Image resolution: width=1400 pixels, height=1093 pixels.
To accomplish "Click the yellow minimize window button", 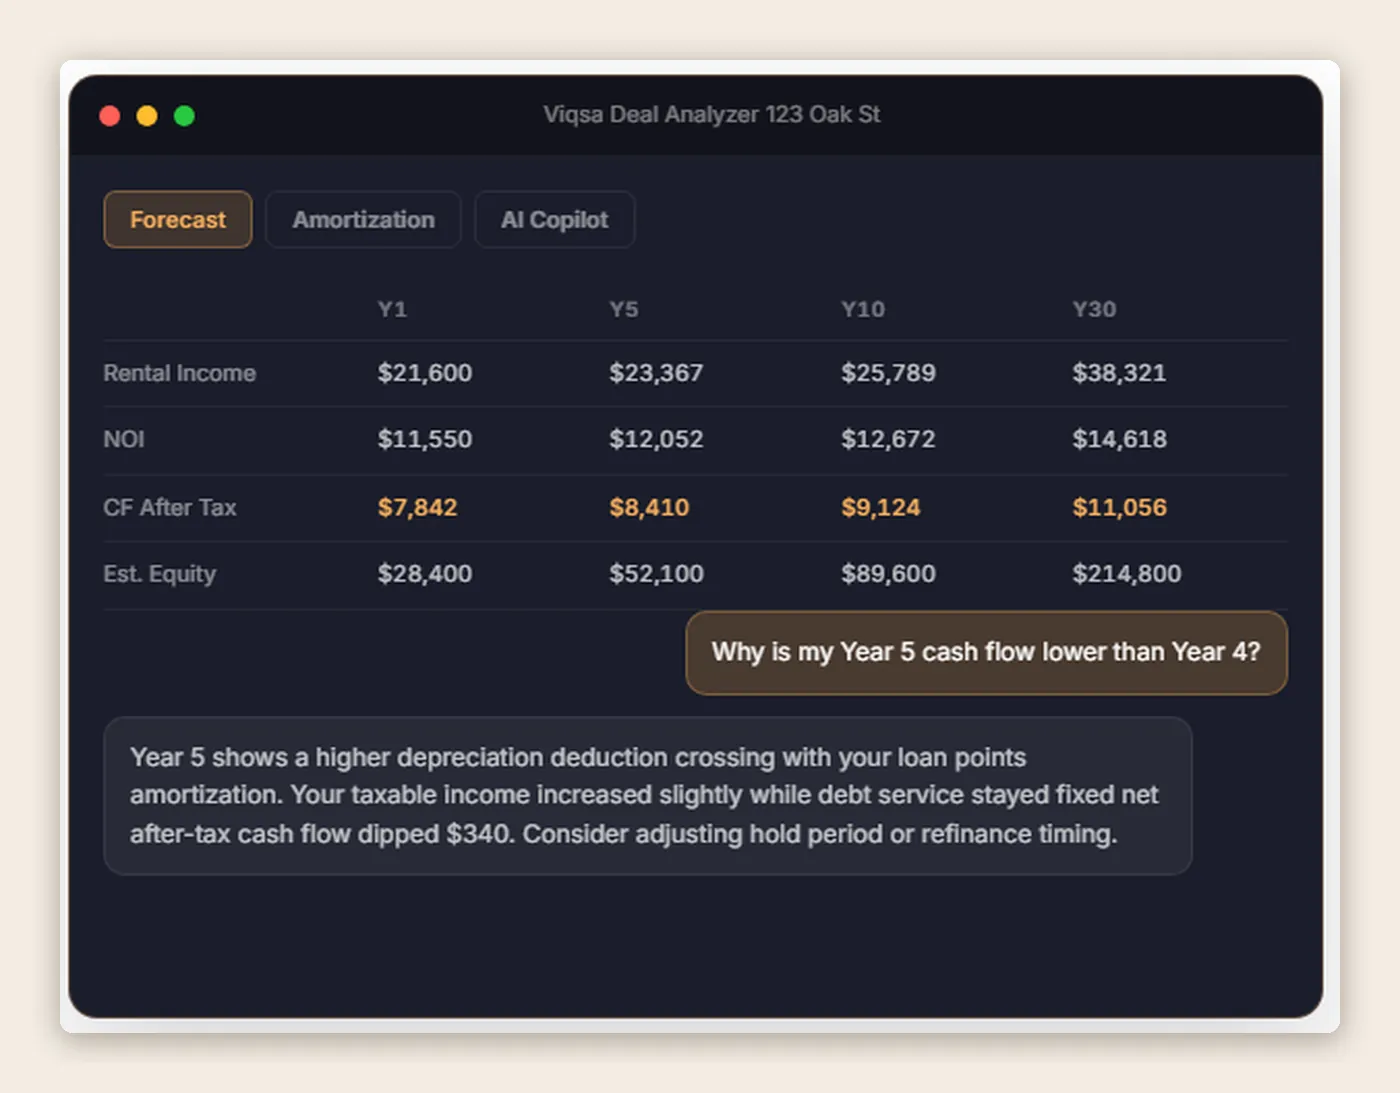I will point(147,116).
